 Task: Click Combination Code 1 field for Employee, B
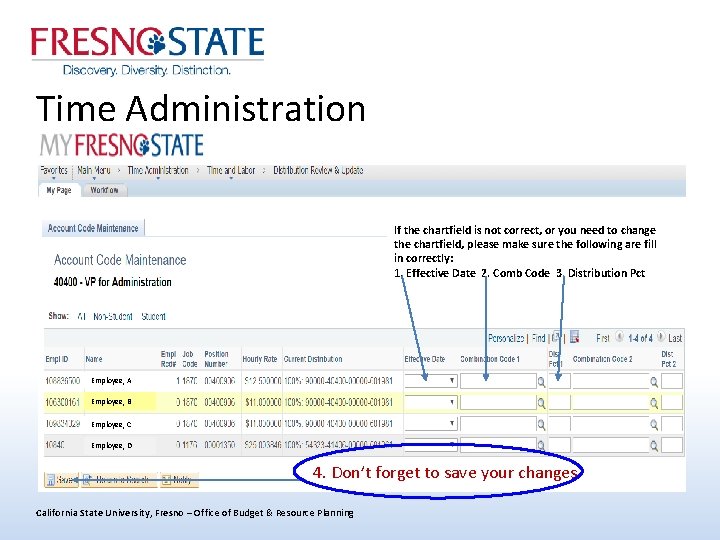(x=498, y=403)
